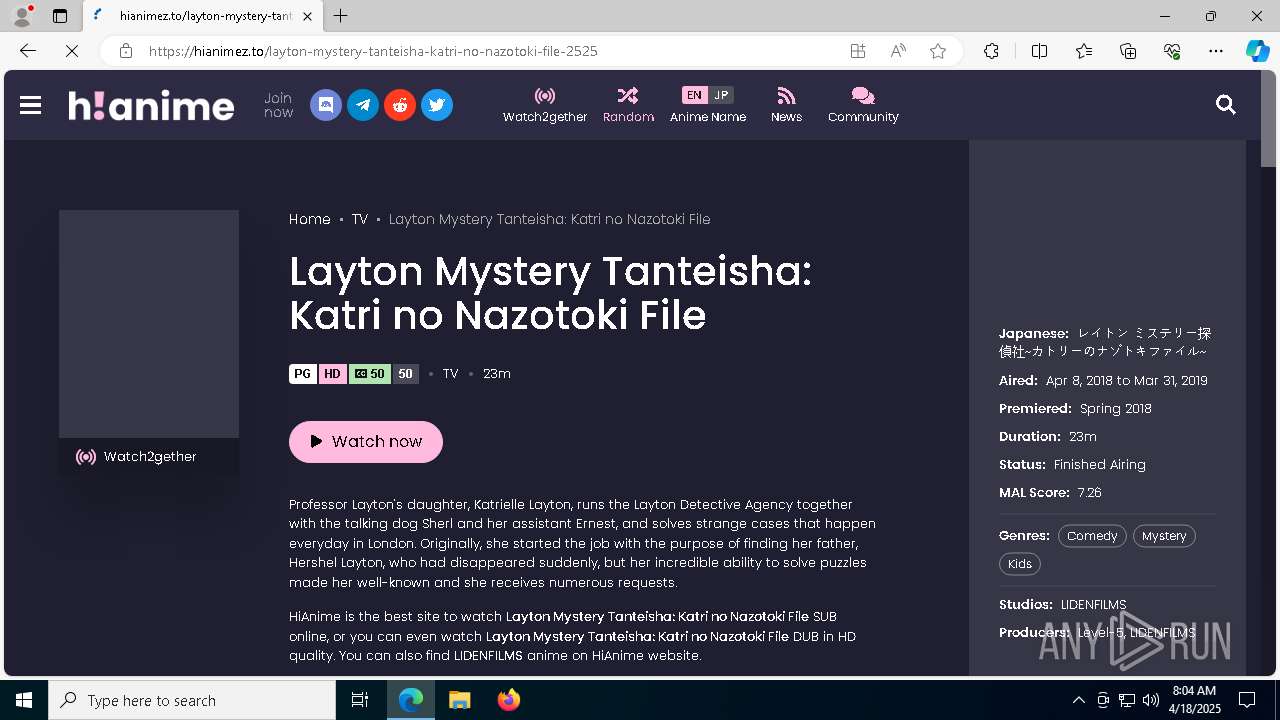Click the subtitle count badge 50
1280x720 pixels.
[370, 374]
